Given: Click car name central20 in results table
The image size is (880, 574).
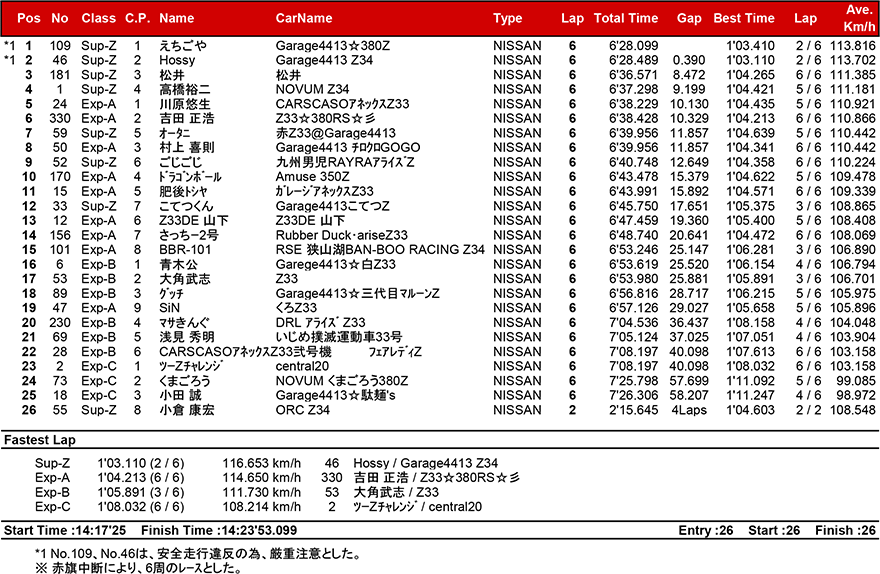Looking at the screenshot, I should 302,366.
